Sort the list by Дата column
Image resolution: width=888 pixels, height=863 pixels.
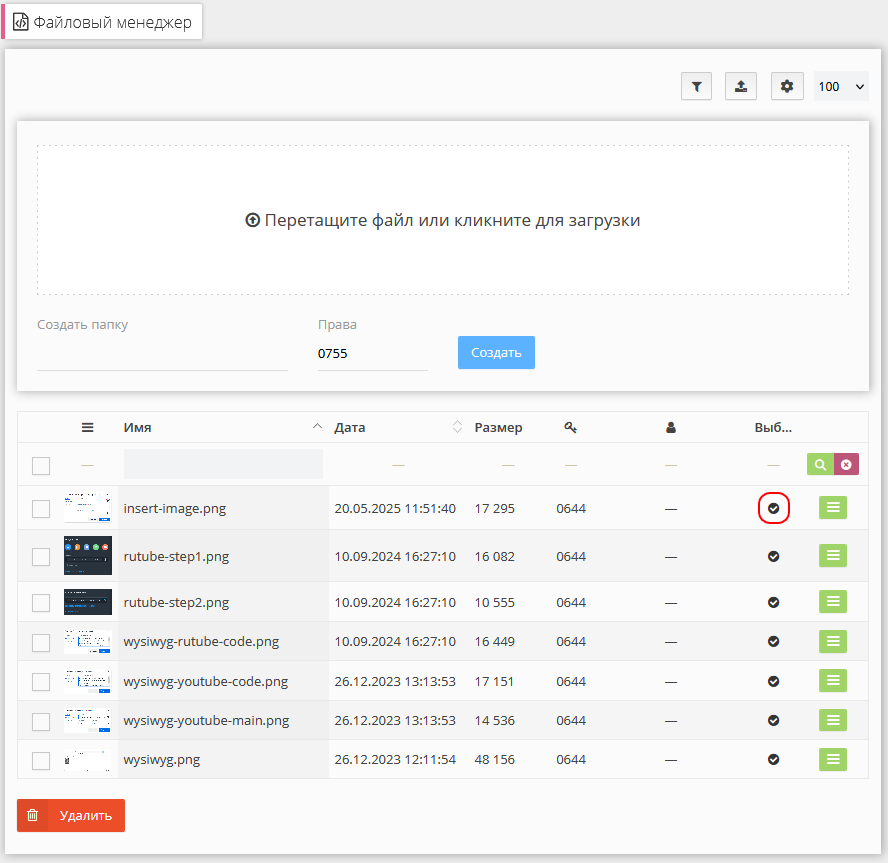350,428
